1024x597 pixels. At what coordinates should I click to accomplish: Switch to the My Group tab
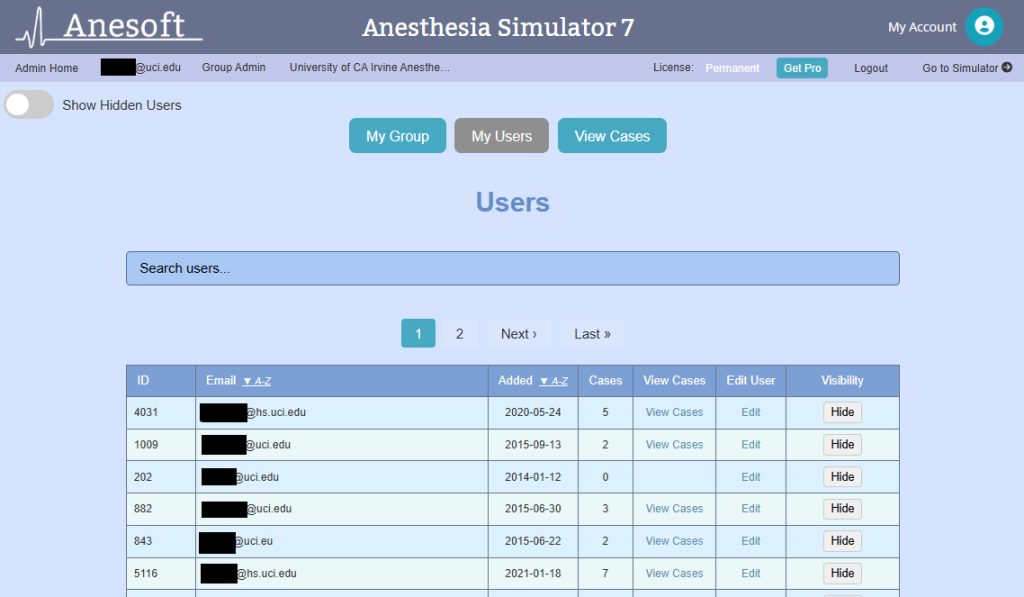[x=397, y=135]
